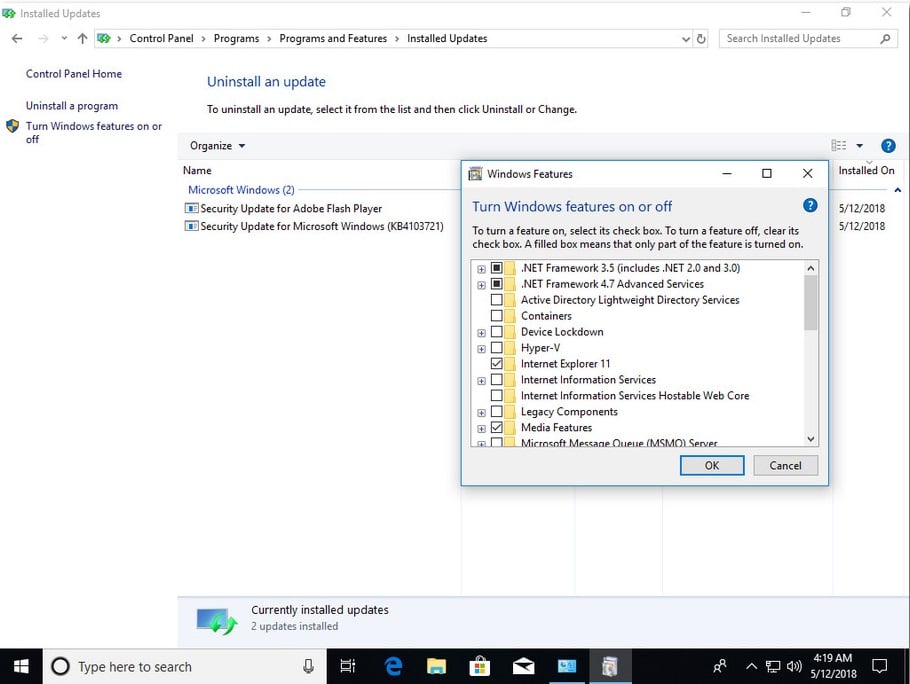Click the Windows Features title bar icon
Viewport: 910px width, 684px height.
pos(475,173)
